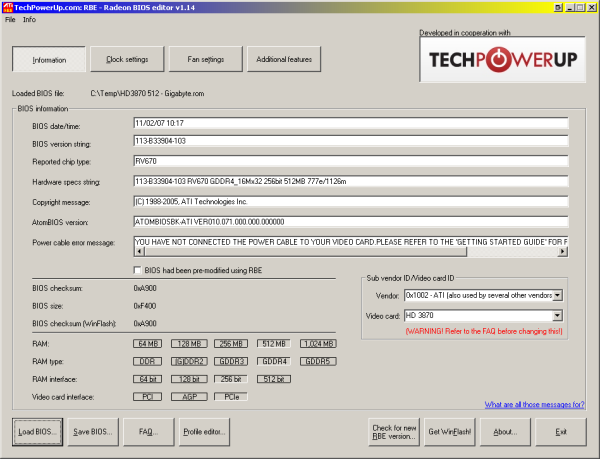Screen dimensions: 600x459
Task: Select the AGP video card interface indicator
Action: (x=189, y=397)
